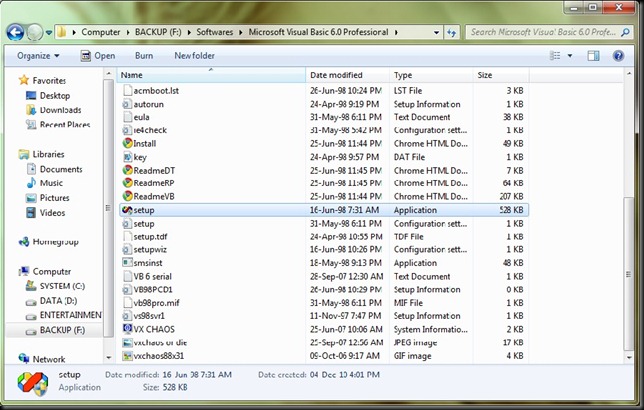
Task: Select the Install Chrome HTML icon
Action: [127, 143]
